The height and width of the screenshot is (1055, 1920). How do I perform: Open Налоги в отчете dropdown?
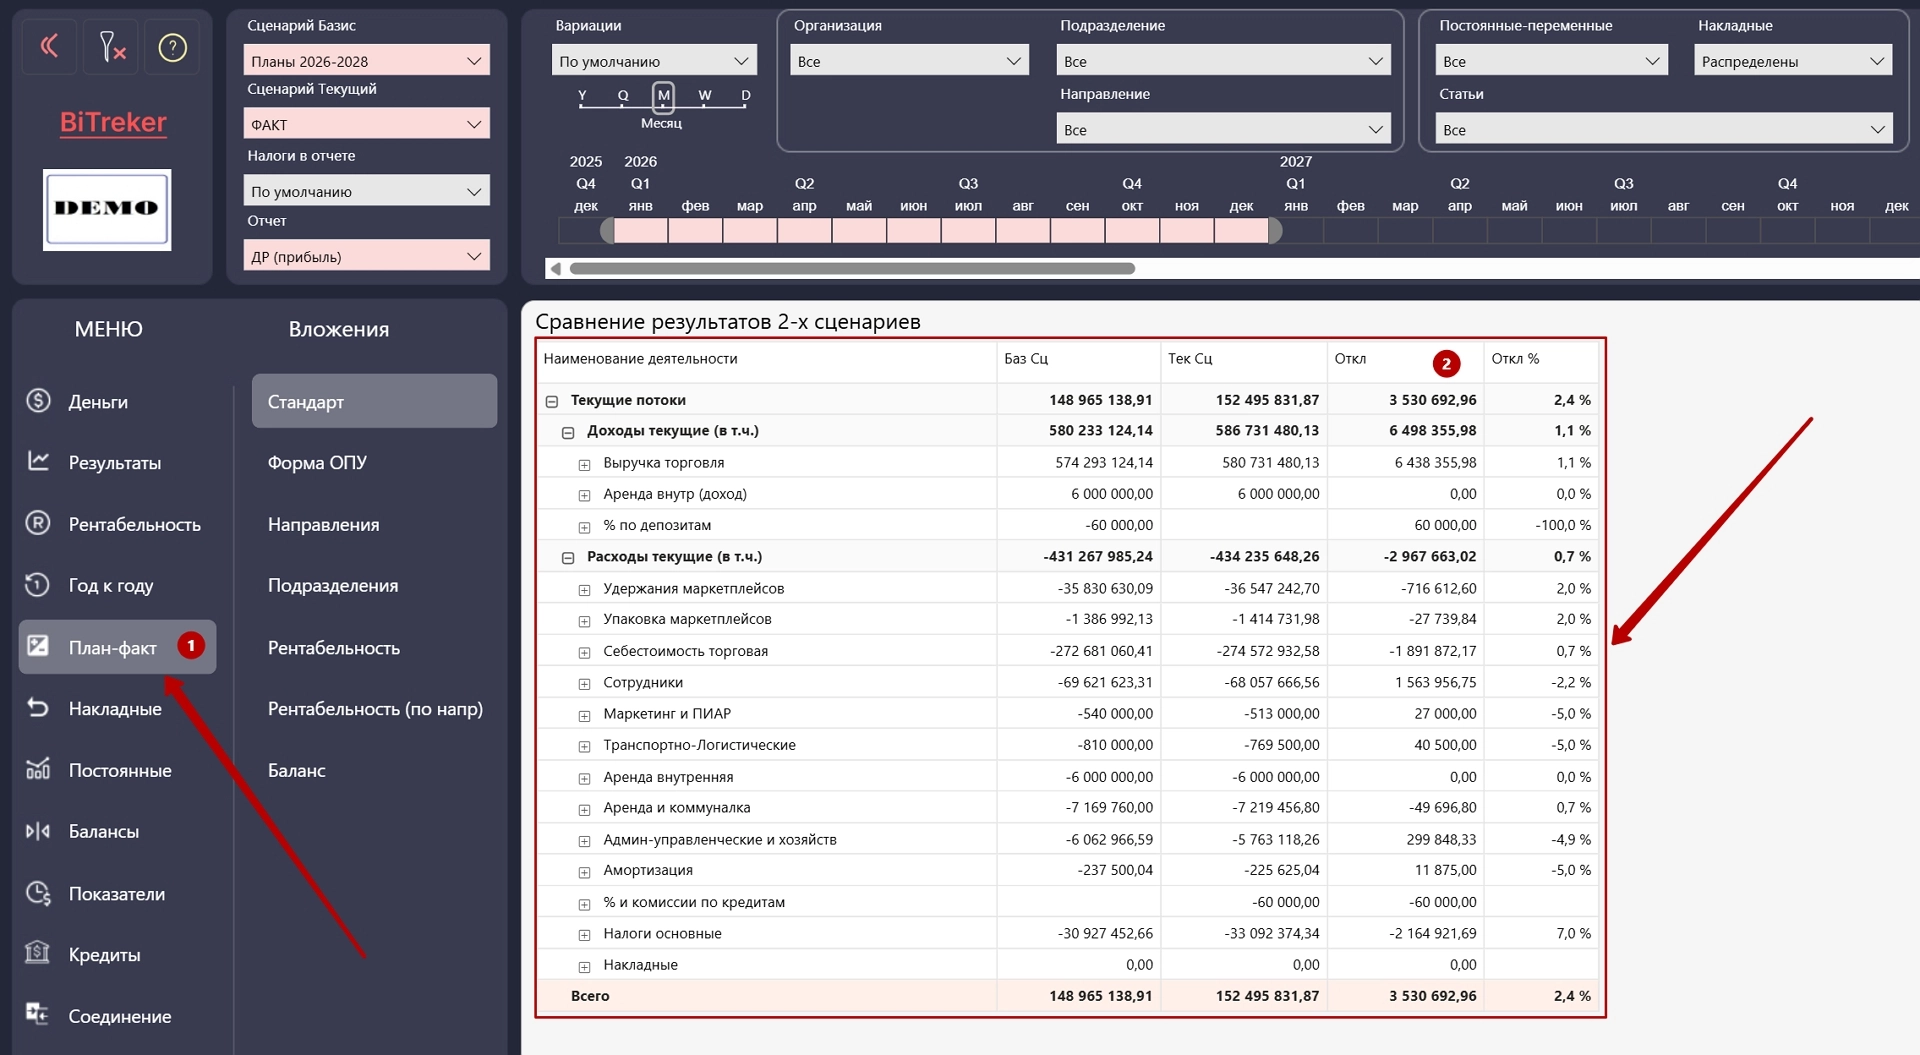366,191
